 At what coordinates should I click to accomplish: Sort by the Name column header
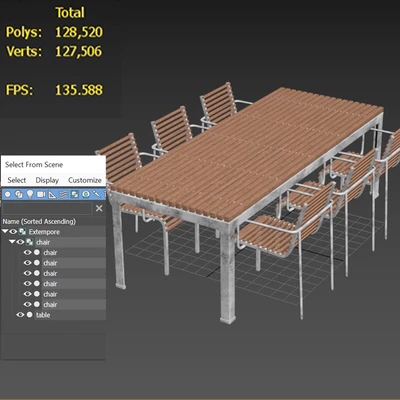(39, 221)
